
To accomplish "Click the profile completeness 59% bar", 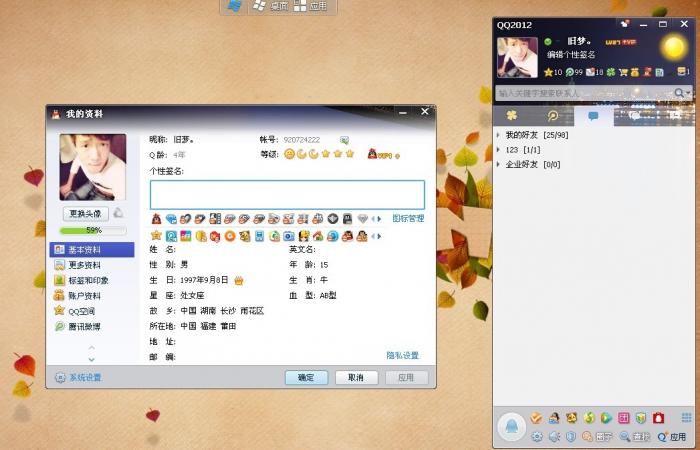I will (93, 230).
